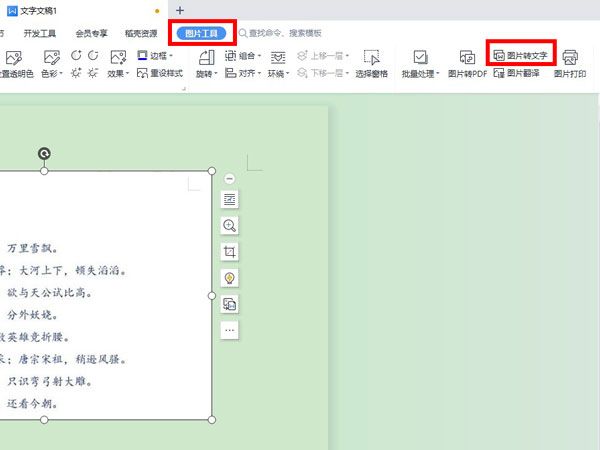The image size is (600, 450).
Task: Click the lightbulb icon beside the picture
Action: point(230,278)
